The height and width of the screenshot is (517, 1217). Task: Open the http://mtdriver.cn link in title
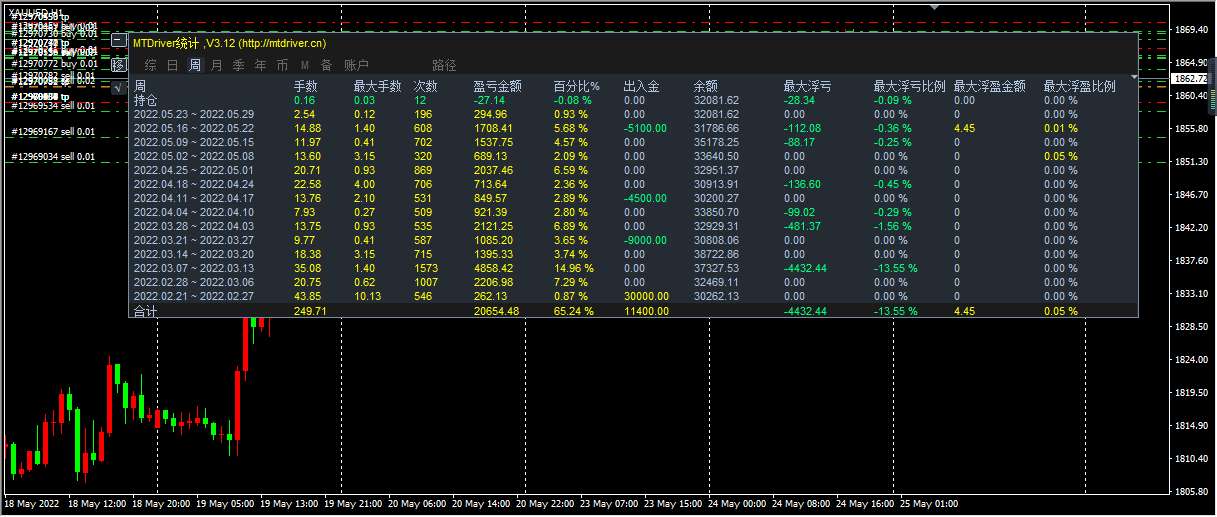[x=283, y=43]
